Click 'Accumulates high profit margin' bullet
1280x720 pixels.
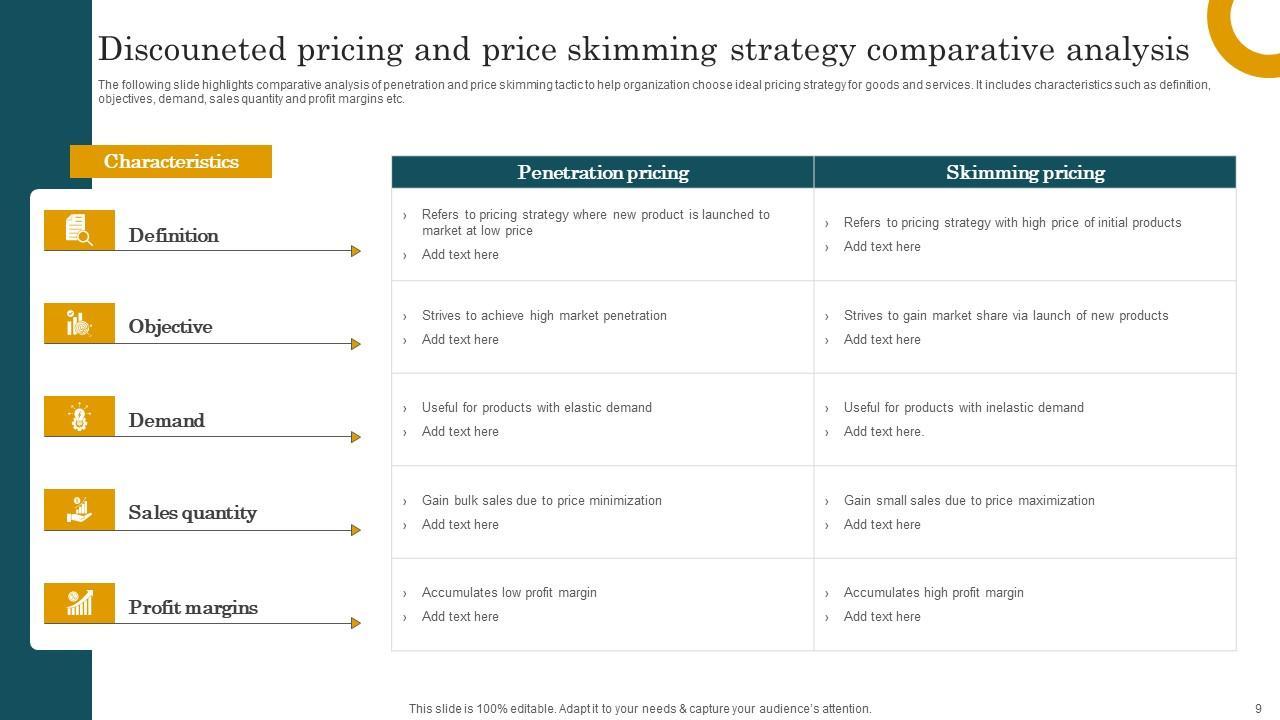pos(933,592)
